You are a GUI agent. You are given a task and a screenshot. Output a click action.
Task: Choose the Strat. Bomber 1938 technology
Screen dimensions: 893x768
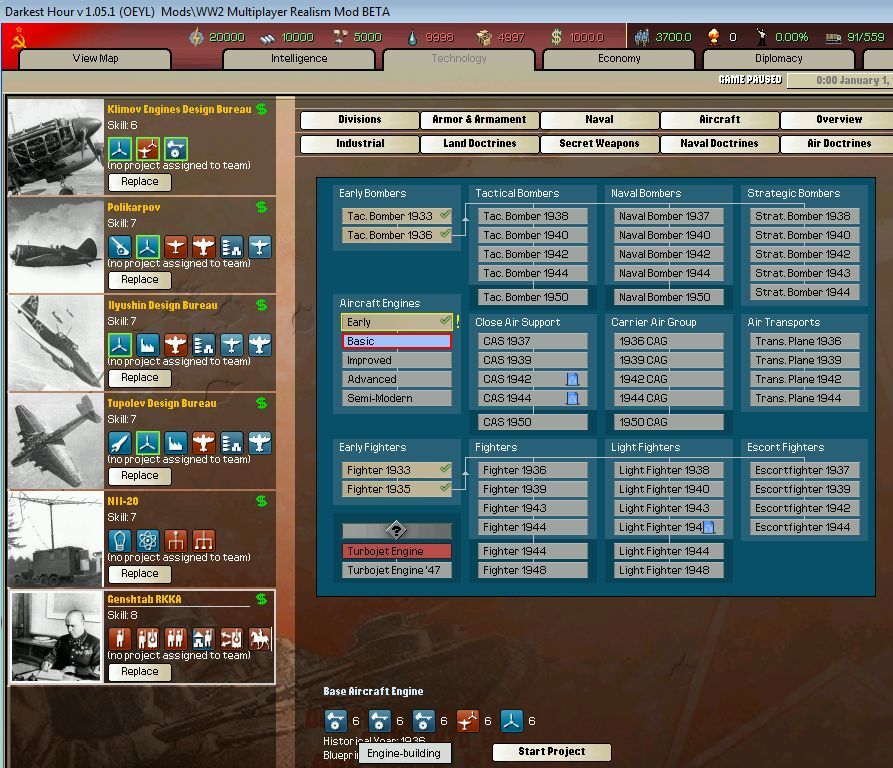(804, 216)
